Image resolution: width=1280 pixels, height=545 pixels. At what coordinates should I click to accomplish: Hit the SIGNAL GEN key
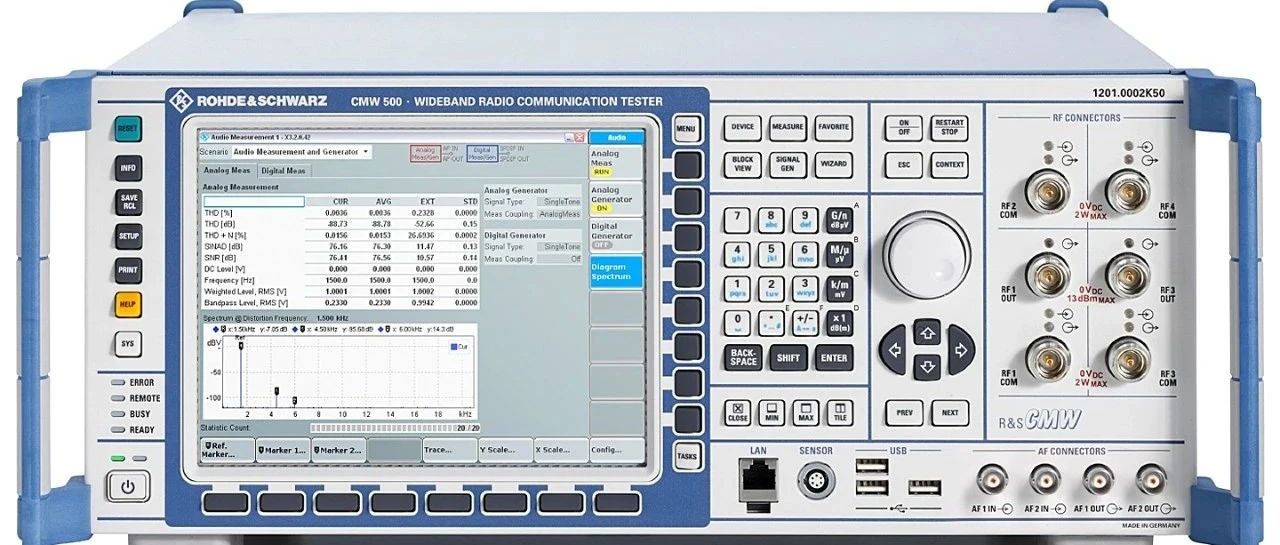788,163
